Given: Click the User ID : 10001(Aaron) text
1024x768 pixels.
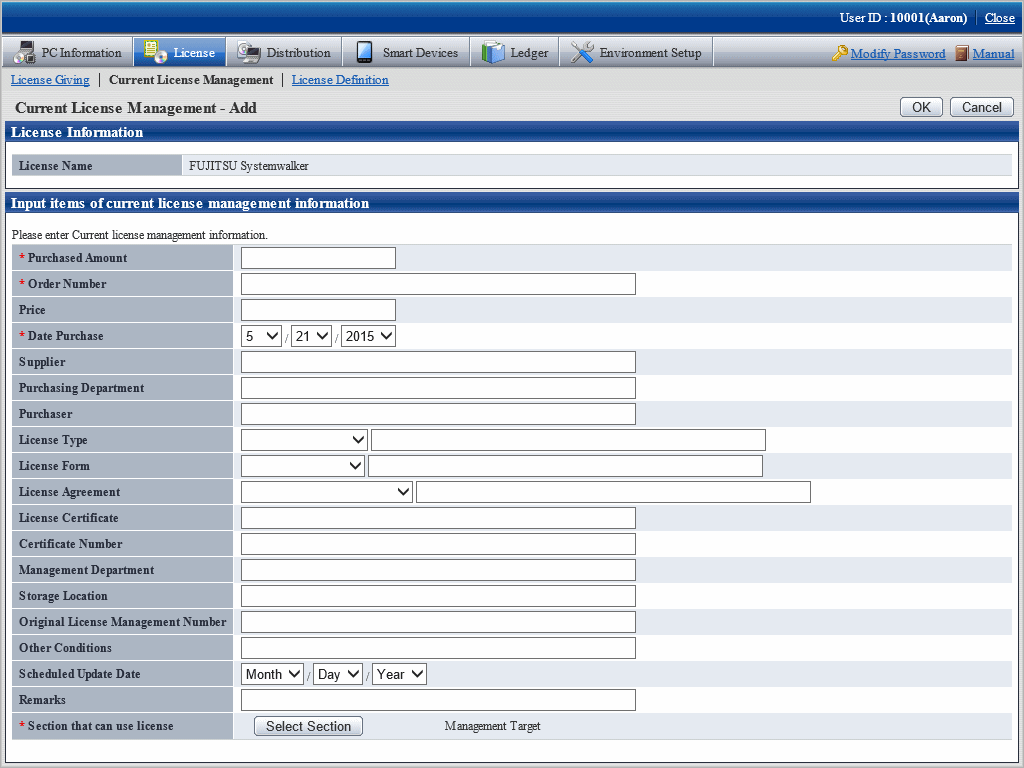Looking at the screenshot, I should pyautogui.click(x=903, y=18).
